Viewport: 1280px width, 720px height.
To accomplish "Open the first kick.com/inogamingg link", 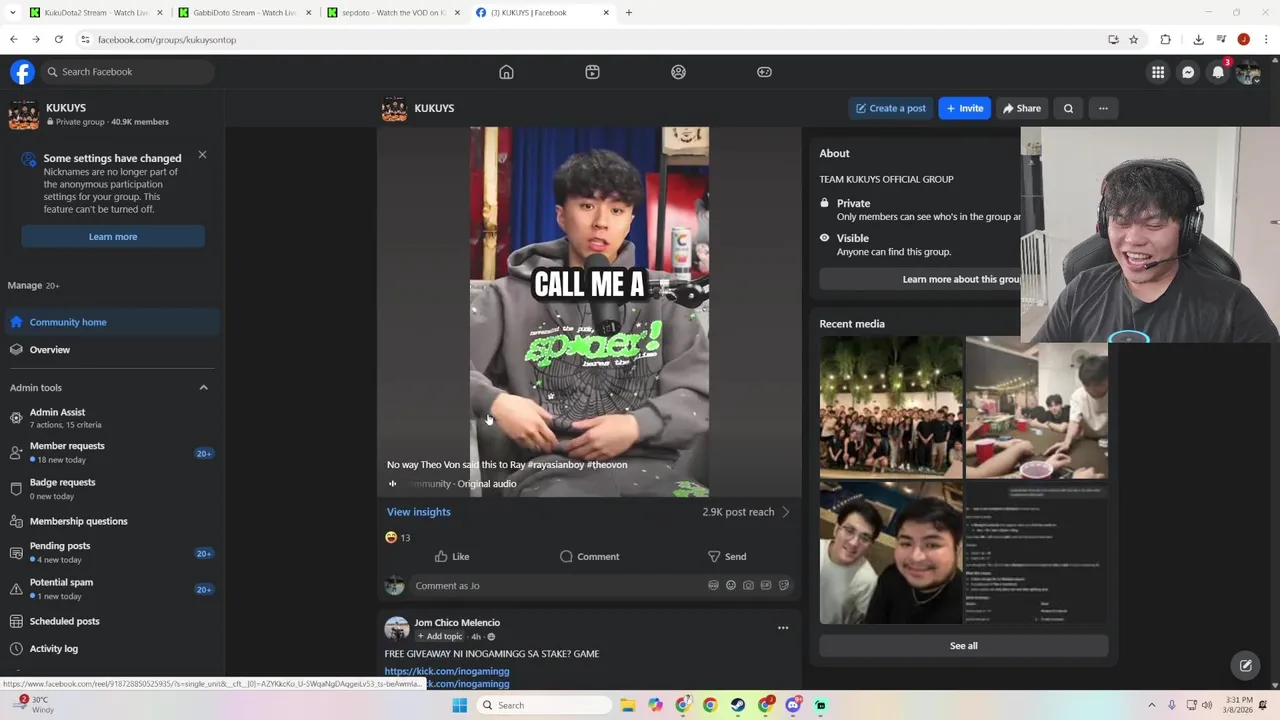I will click(447, 671).
